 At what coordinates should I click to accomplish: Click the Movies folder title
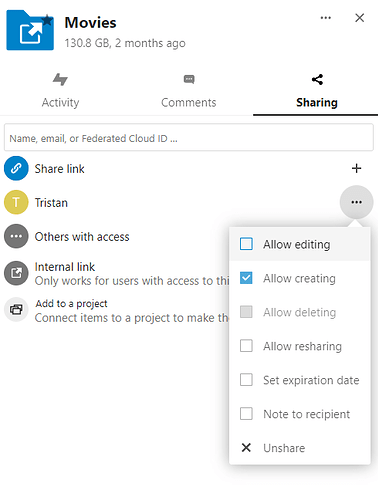tap(90, 23)
